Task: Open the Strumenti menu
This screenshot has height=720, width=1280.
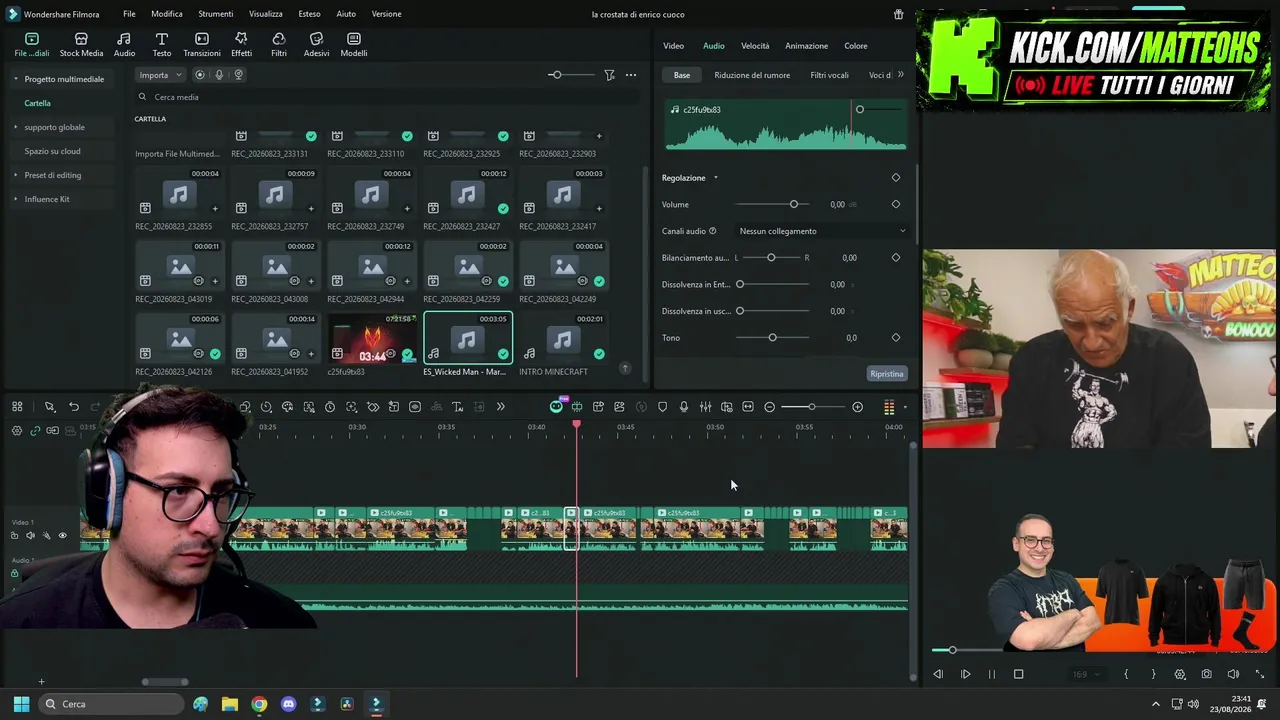Action: (215, 14)
